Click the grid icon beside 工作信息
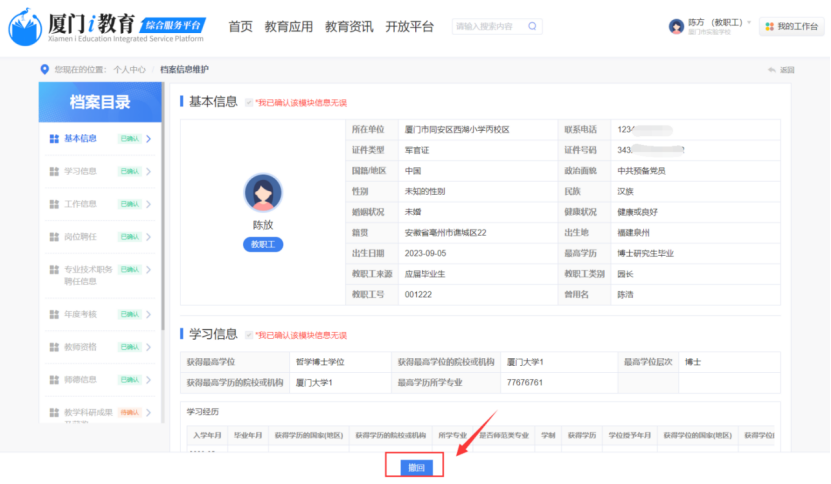This screenshot has width=831, height=484. pyautogui.click(x=54, y=204)
